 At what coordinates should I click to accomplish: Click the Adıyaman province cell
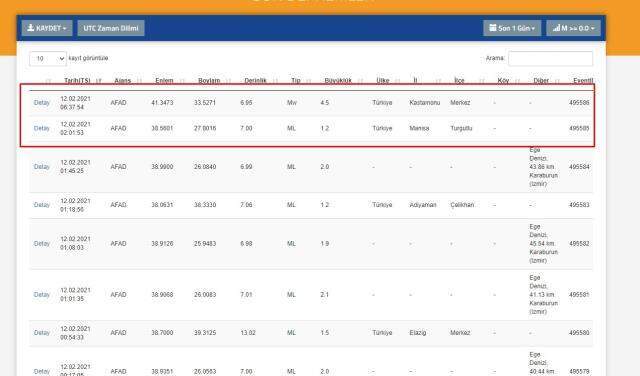pos(423,205)
